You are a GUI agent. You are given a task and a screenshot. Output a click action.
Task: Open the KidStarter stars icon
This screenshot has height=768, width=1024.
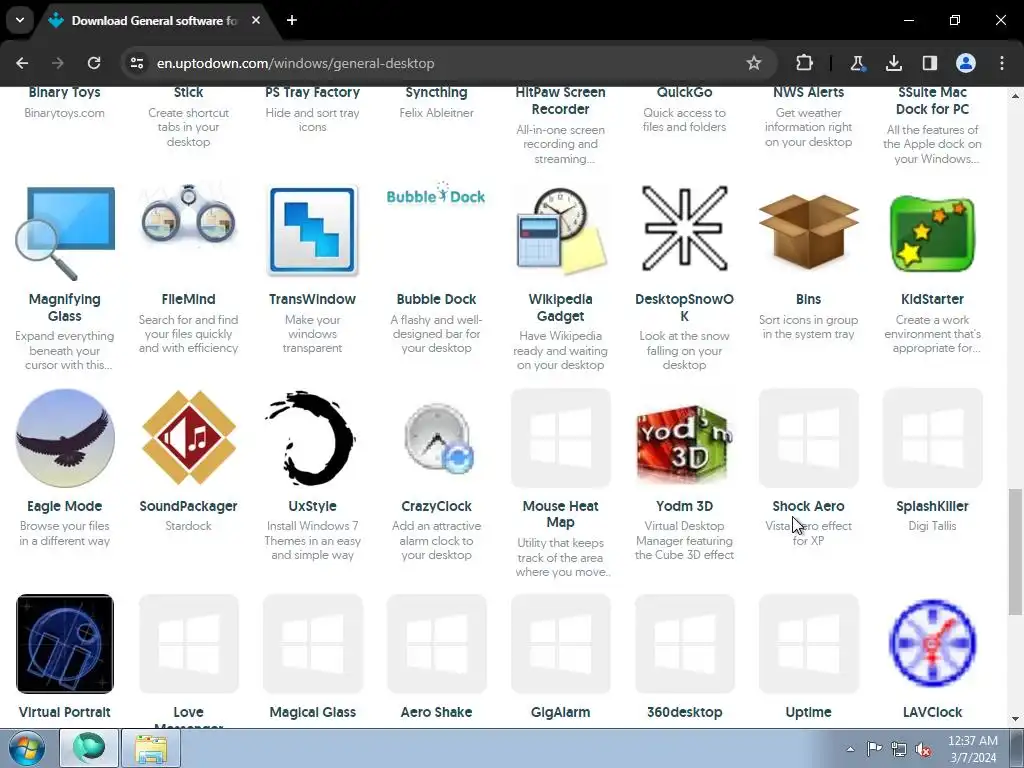tap(932, 234)
